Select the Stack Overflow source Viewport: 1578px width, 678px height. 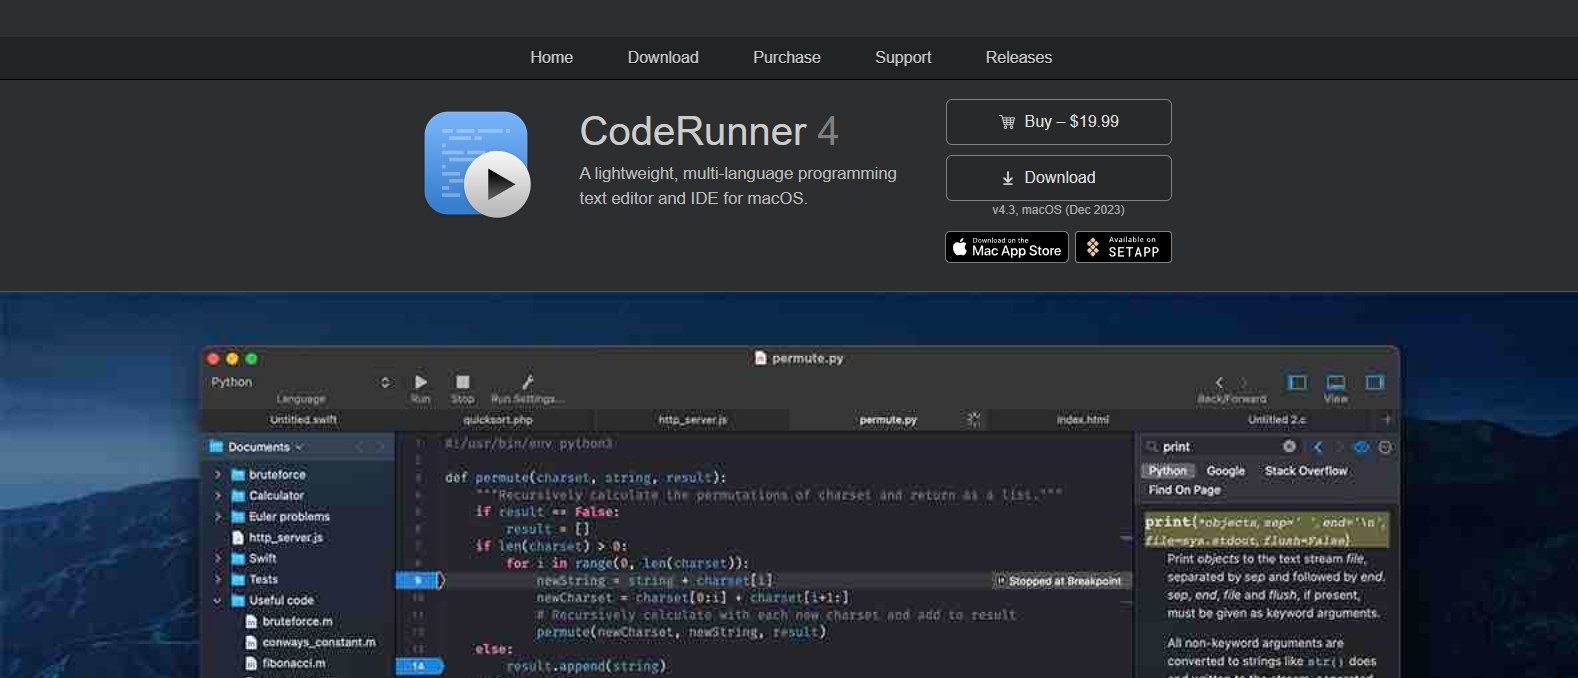pos(1306,471)
